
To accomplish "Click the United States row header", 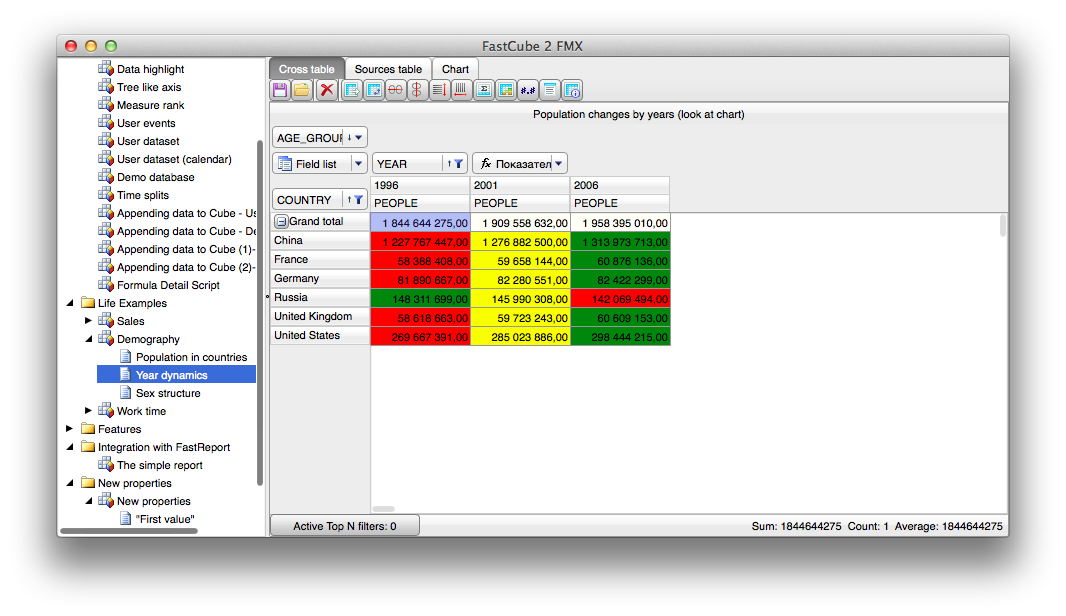I will [x=320, y=335].
